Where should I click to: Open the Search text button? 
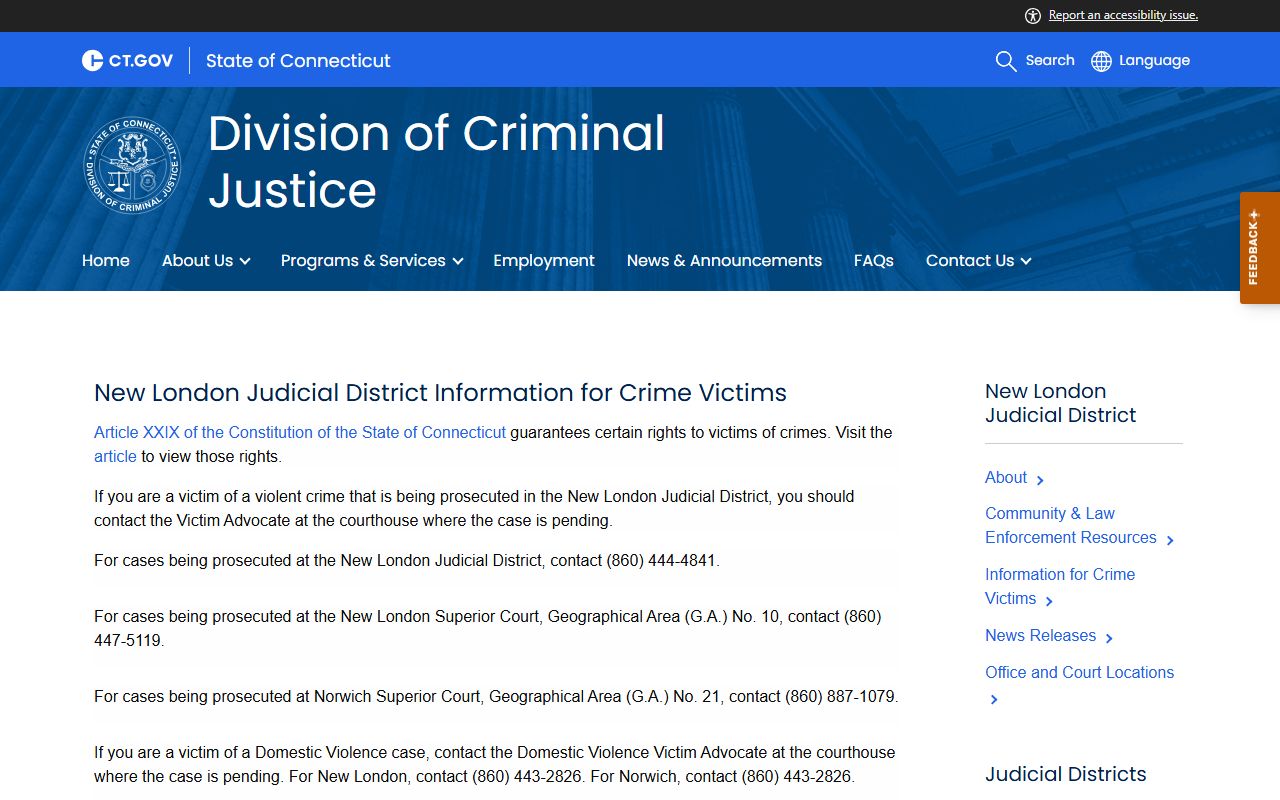coord(1050,60)
